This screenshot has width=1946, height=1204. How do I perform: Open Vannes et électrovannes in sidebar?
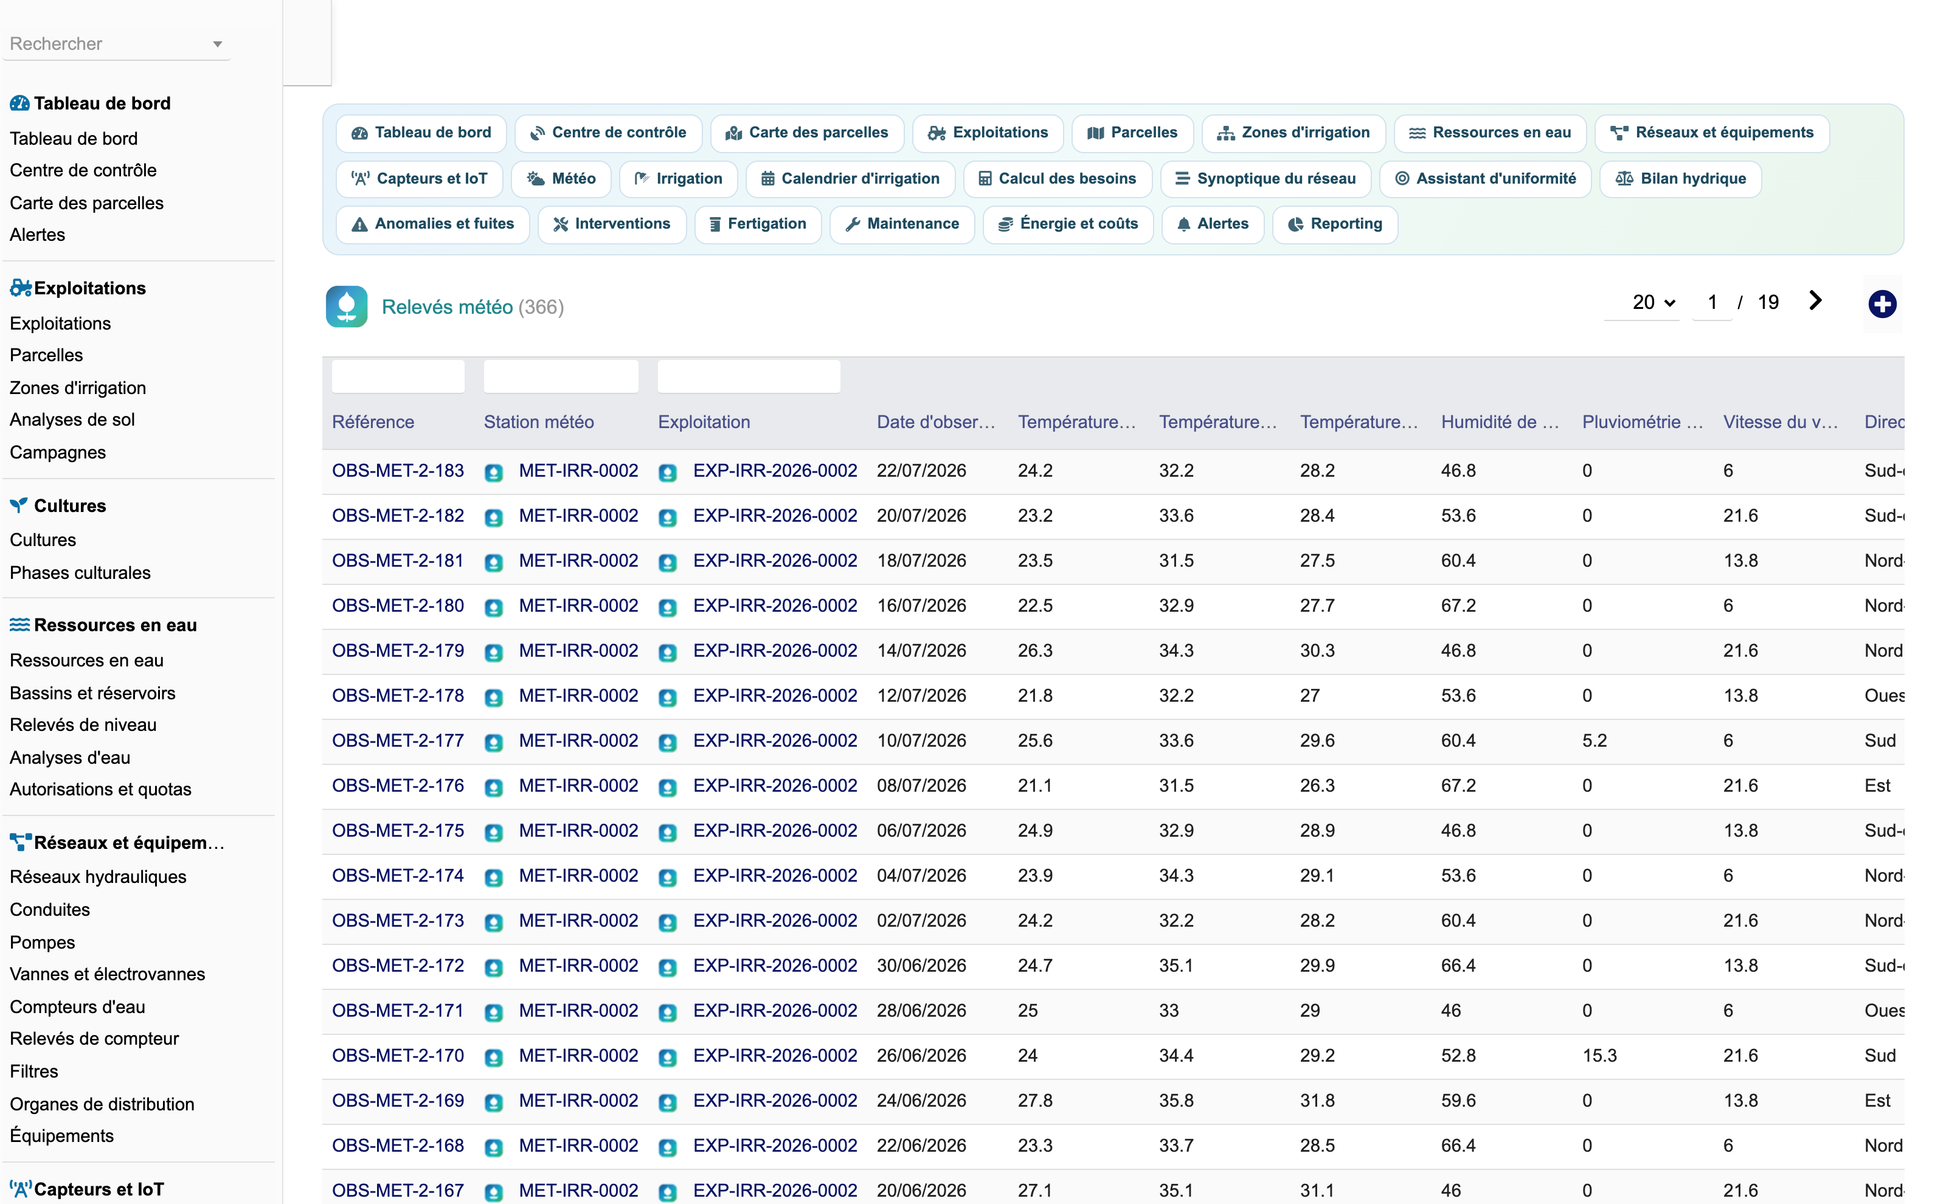(107, 974)
